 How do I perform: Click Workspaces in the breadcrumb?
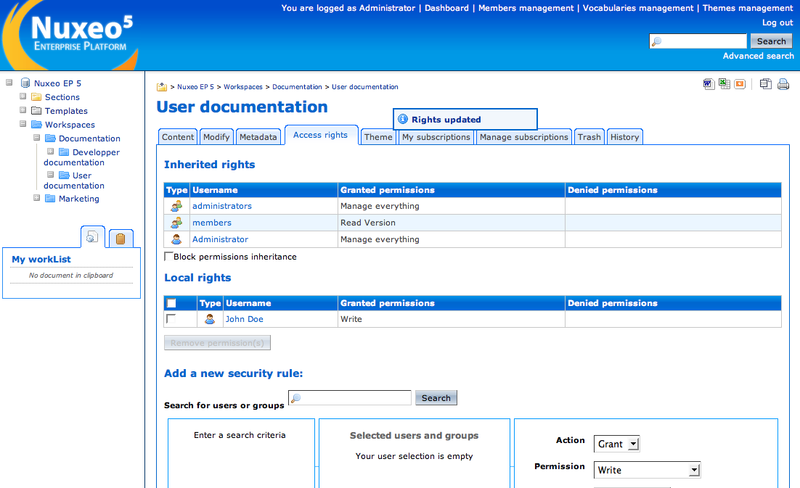click(x=243, y=87)
